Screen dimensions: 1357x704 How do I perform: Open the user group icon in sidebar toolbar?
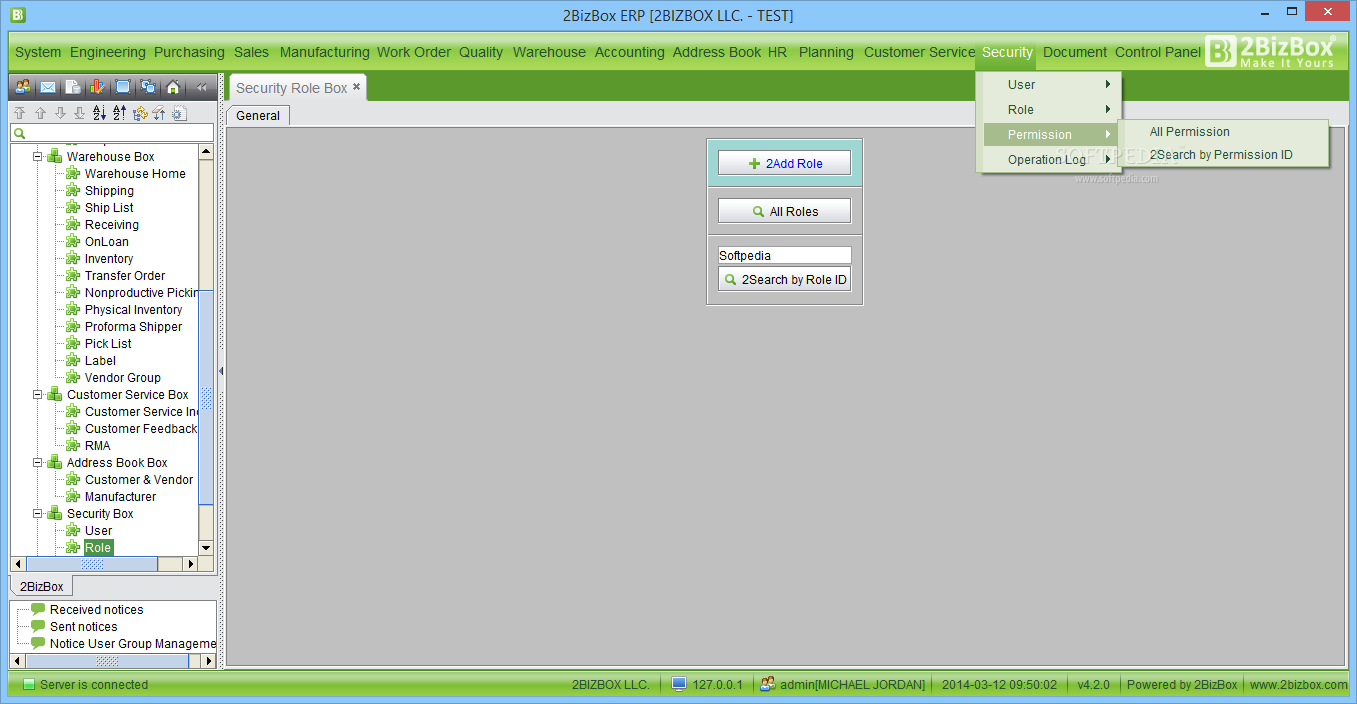pos(22,87)
